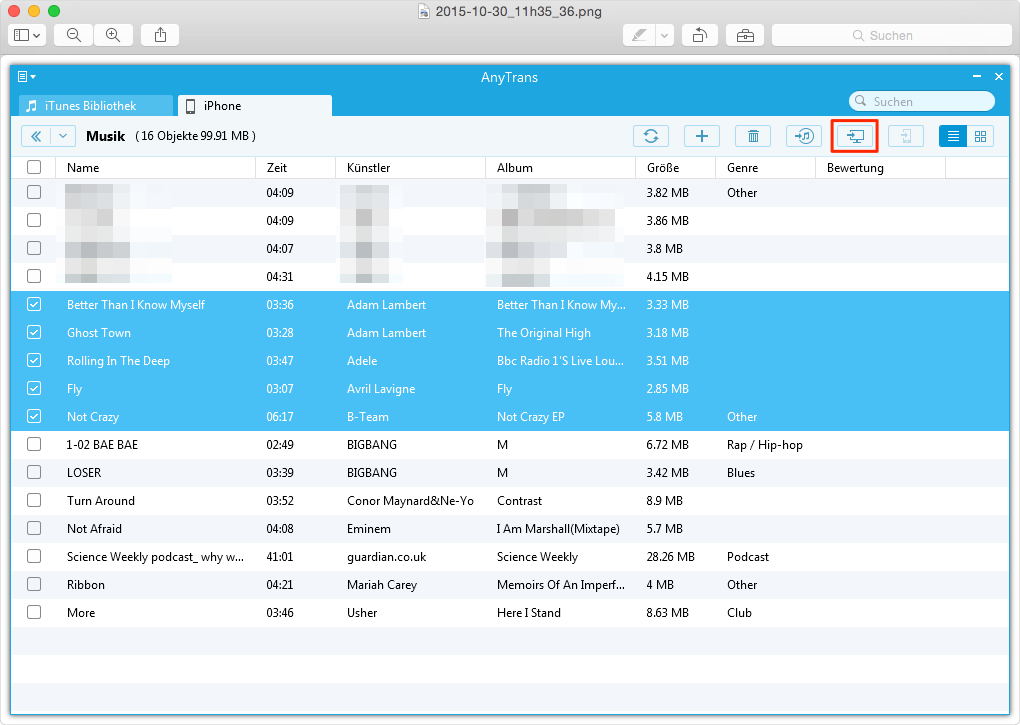Check the Turn Around checkbox
The width and height of the screenshot is (1020, 725).
[x=34, y=500]
